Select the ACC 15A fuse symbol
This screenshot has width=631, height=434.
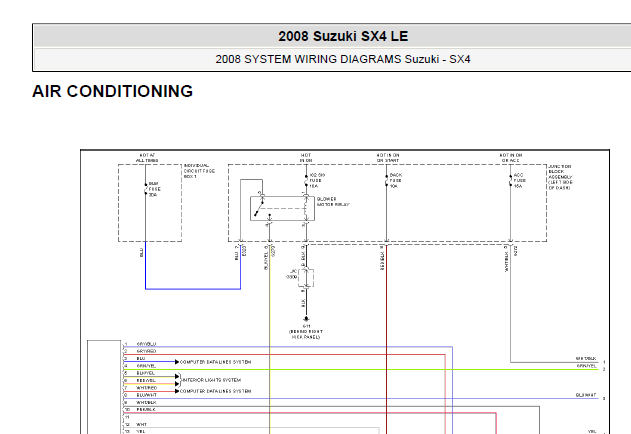510,180
